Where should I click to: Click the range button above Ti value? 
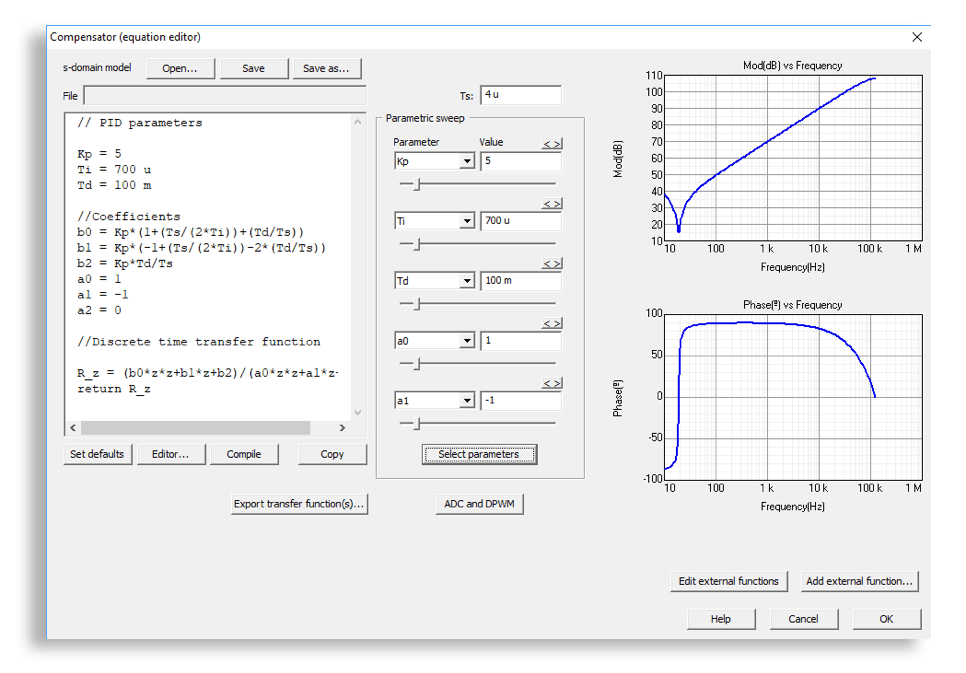(x=551, y=204)
